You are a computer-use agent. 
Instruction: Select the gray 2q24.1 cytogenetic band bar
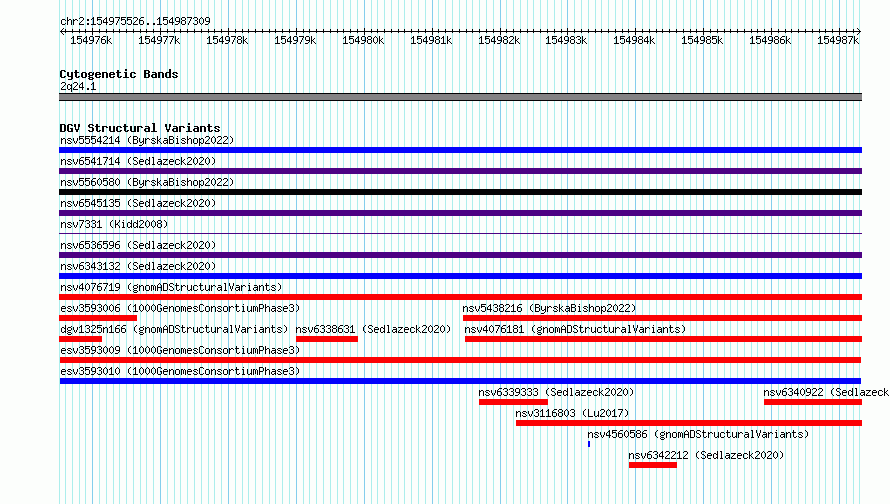460,97
